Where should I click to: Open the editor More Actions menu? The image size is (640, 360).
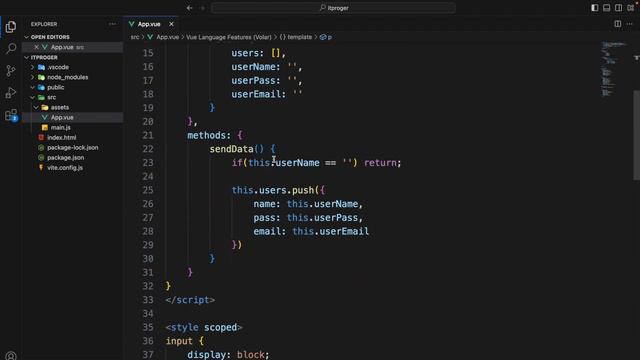629,24
